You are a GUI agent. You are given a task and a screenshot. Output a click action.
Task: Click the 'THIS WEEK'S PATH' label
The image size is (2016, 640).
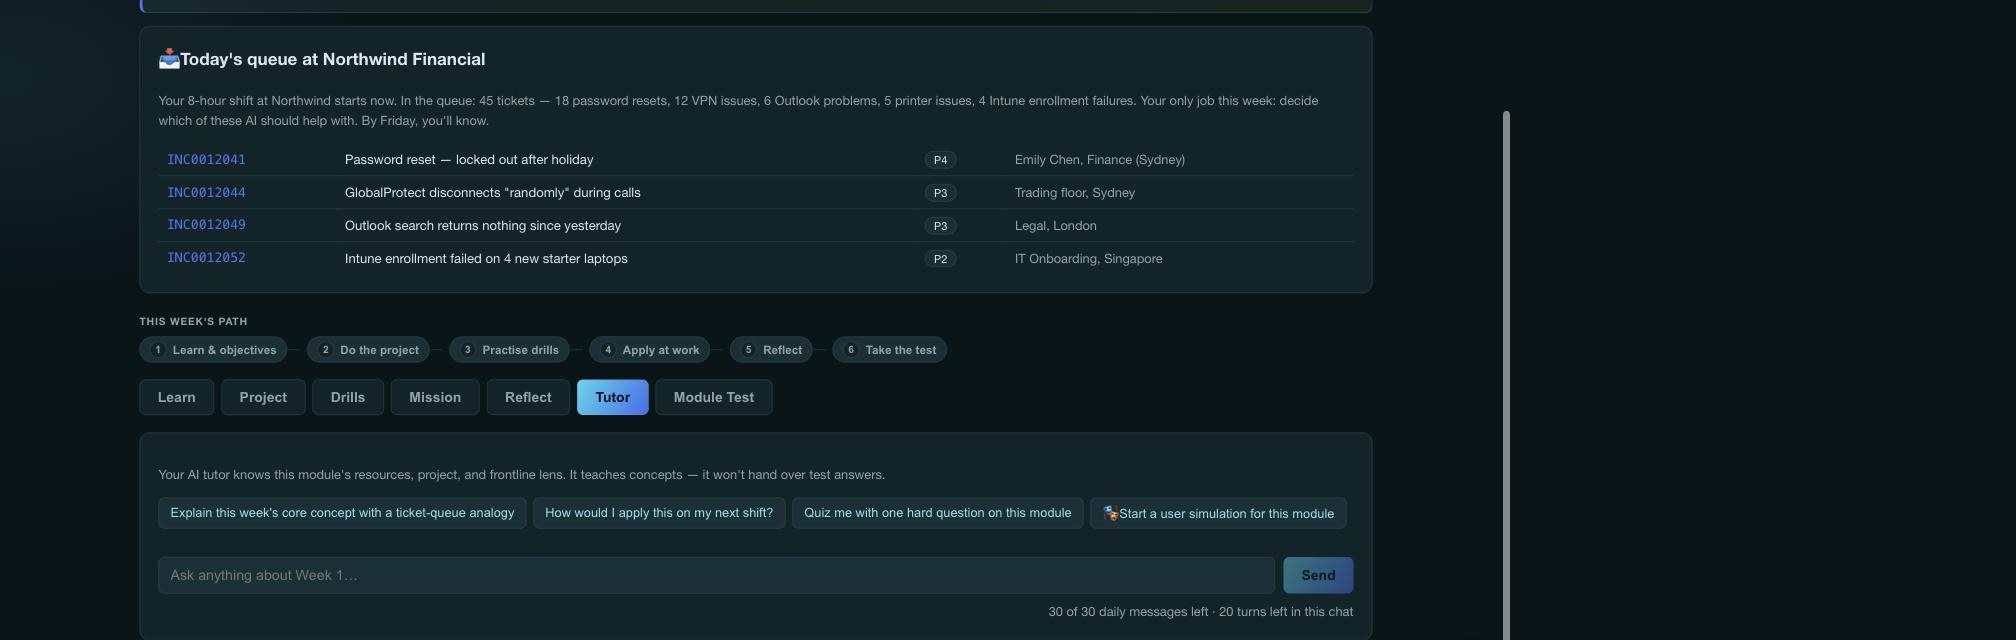click(x=193, y=321)
